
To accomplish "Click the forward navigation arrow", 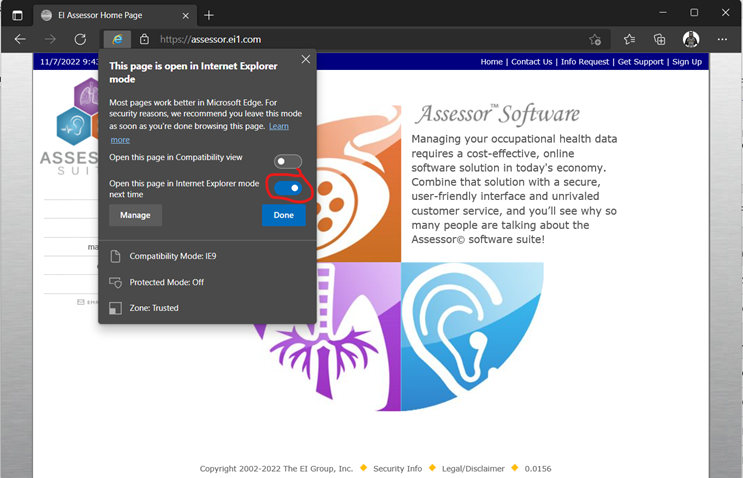I will pyautogui.click(x=50, y=39).
